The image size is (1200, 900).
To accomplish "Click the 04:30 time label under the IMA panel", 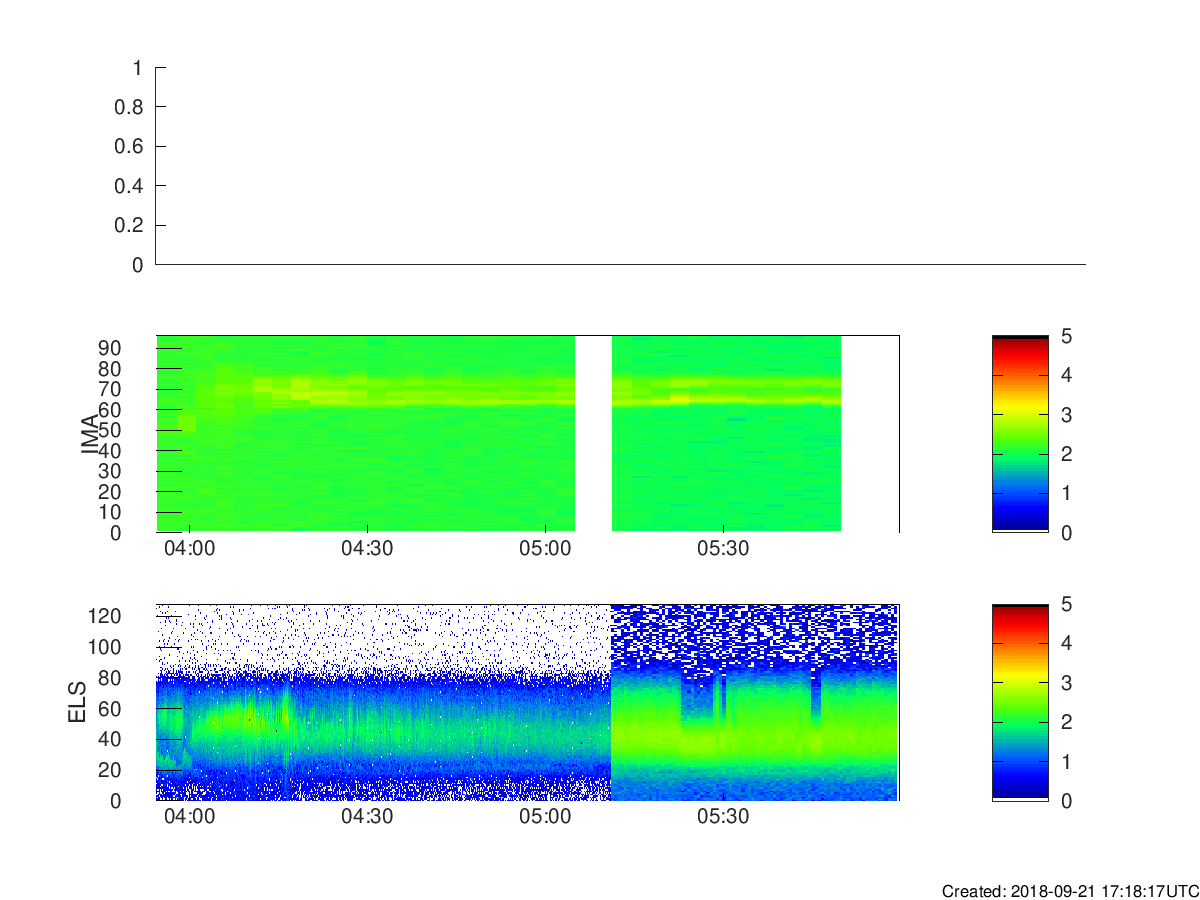I will click(x=368, y=549).
